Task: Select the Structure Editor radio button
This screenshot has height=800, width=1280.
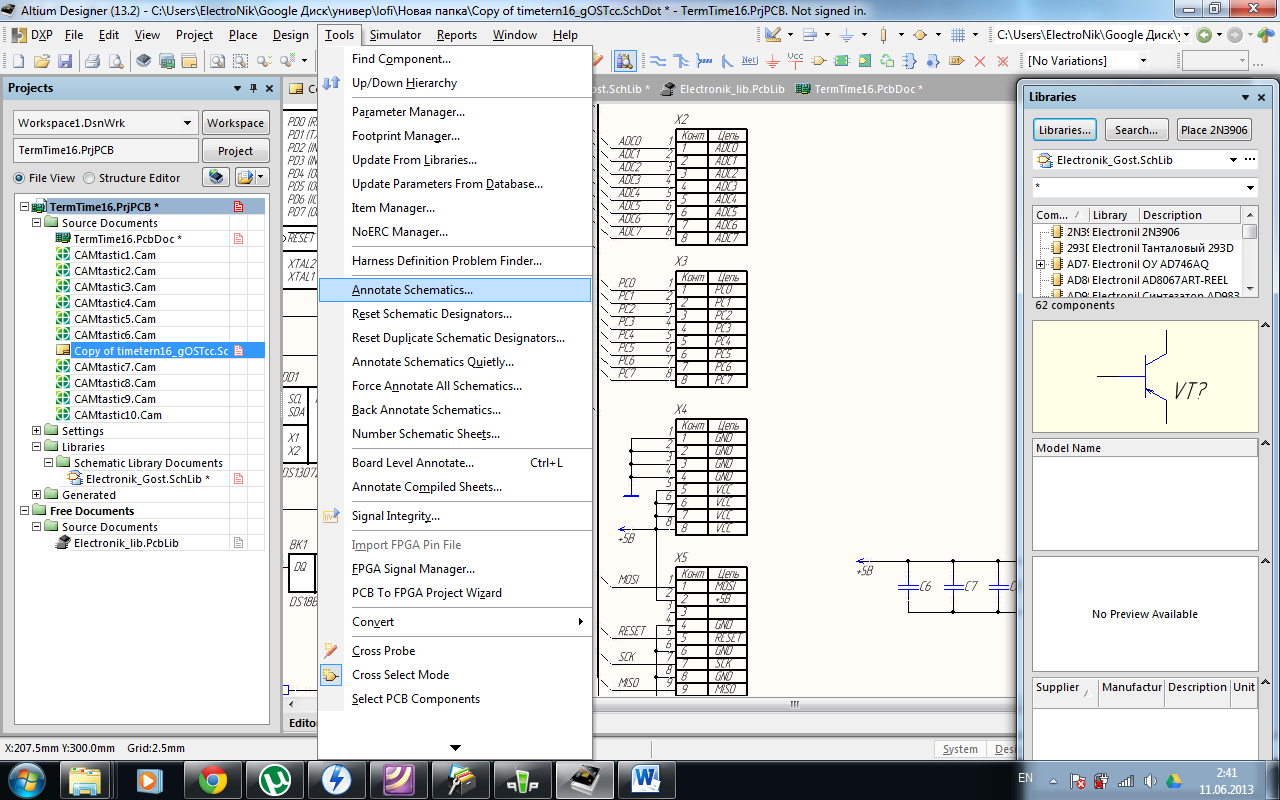Action: point(89,178)
